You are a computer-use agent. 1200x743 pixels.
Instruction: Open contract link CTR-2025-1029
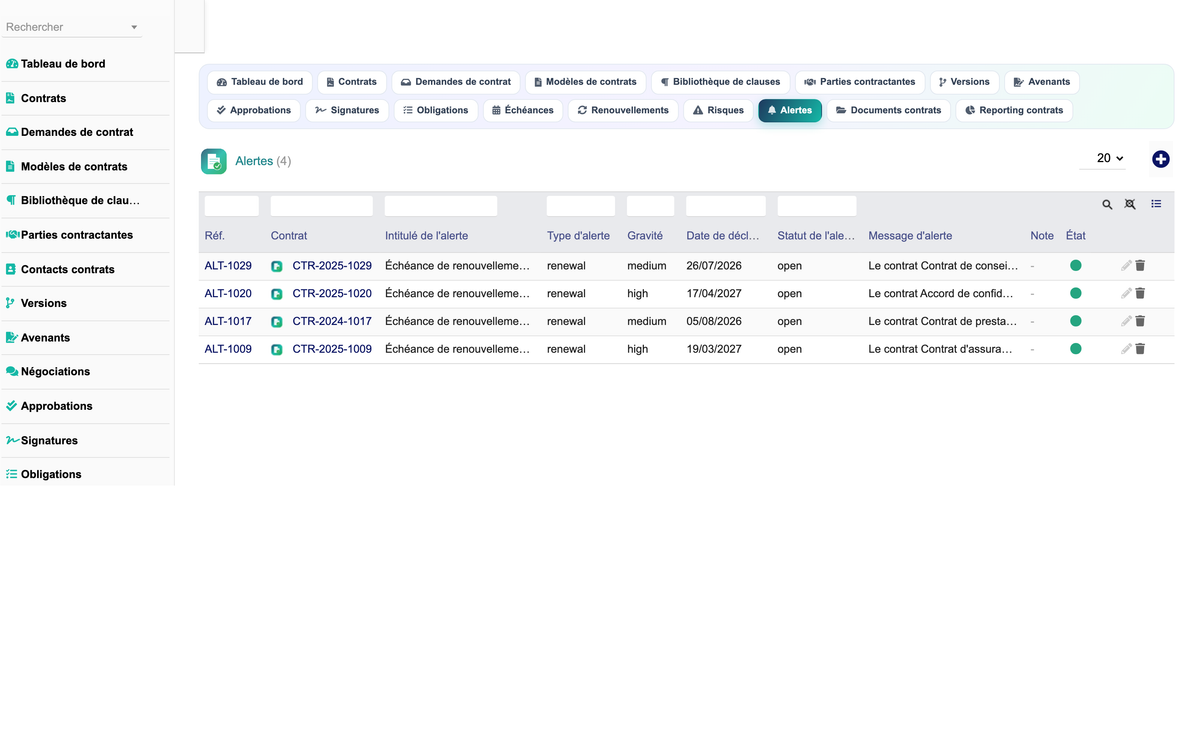coord(332,266)
